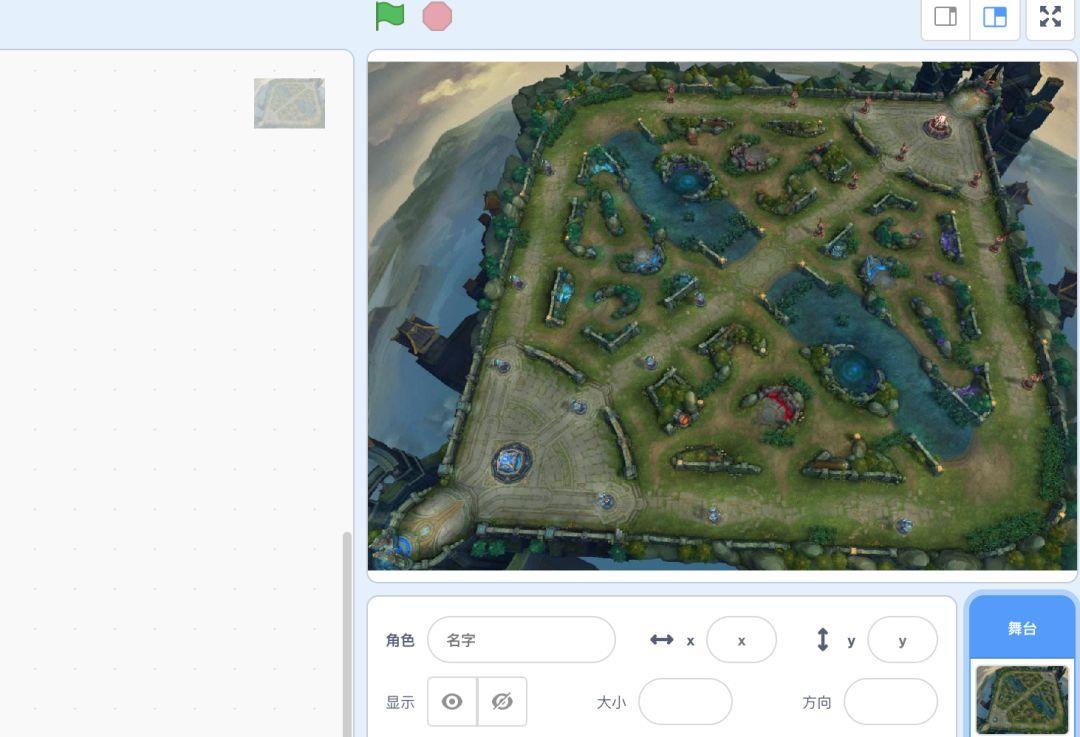1080x737 pixels.
Task: Select the y position input
Action: tap(902, 640)
